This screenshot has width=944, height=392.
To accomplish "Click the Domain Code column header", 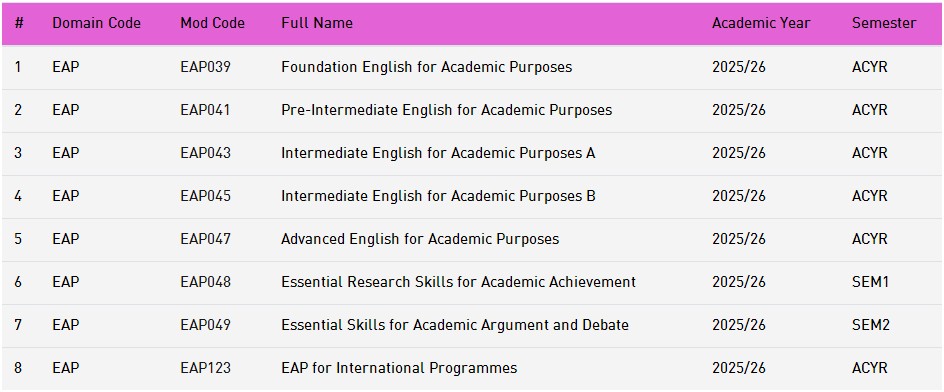I will click(96, 23).
